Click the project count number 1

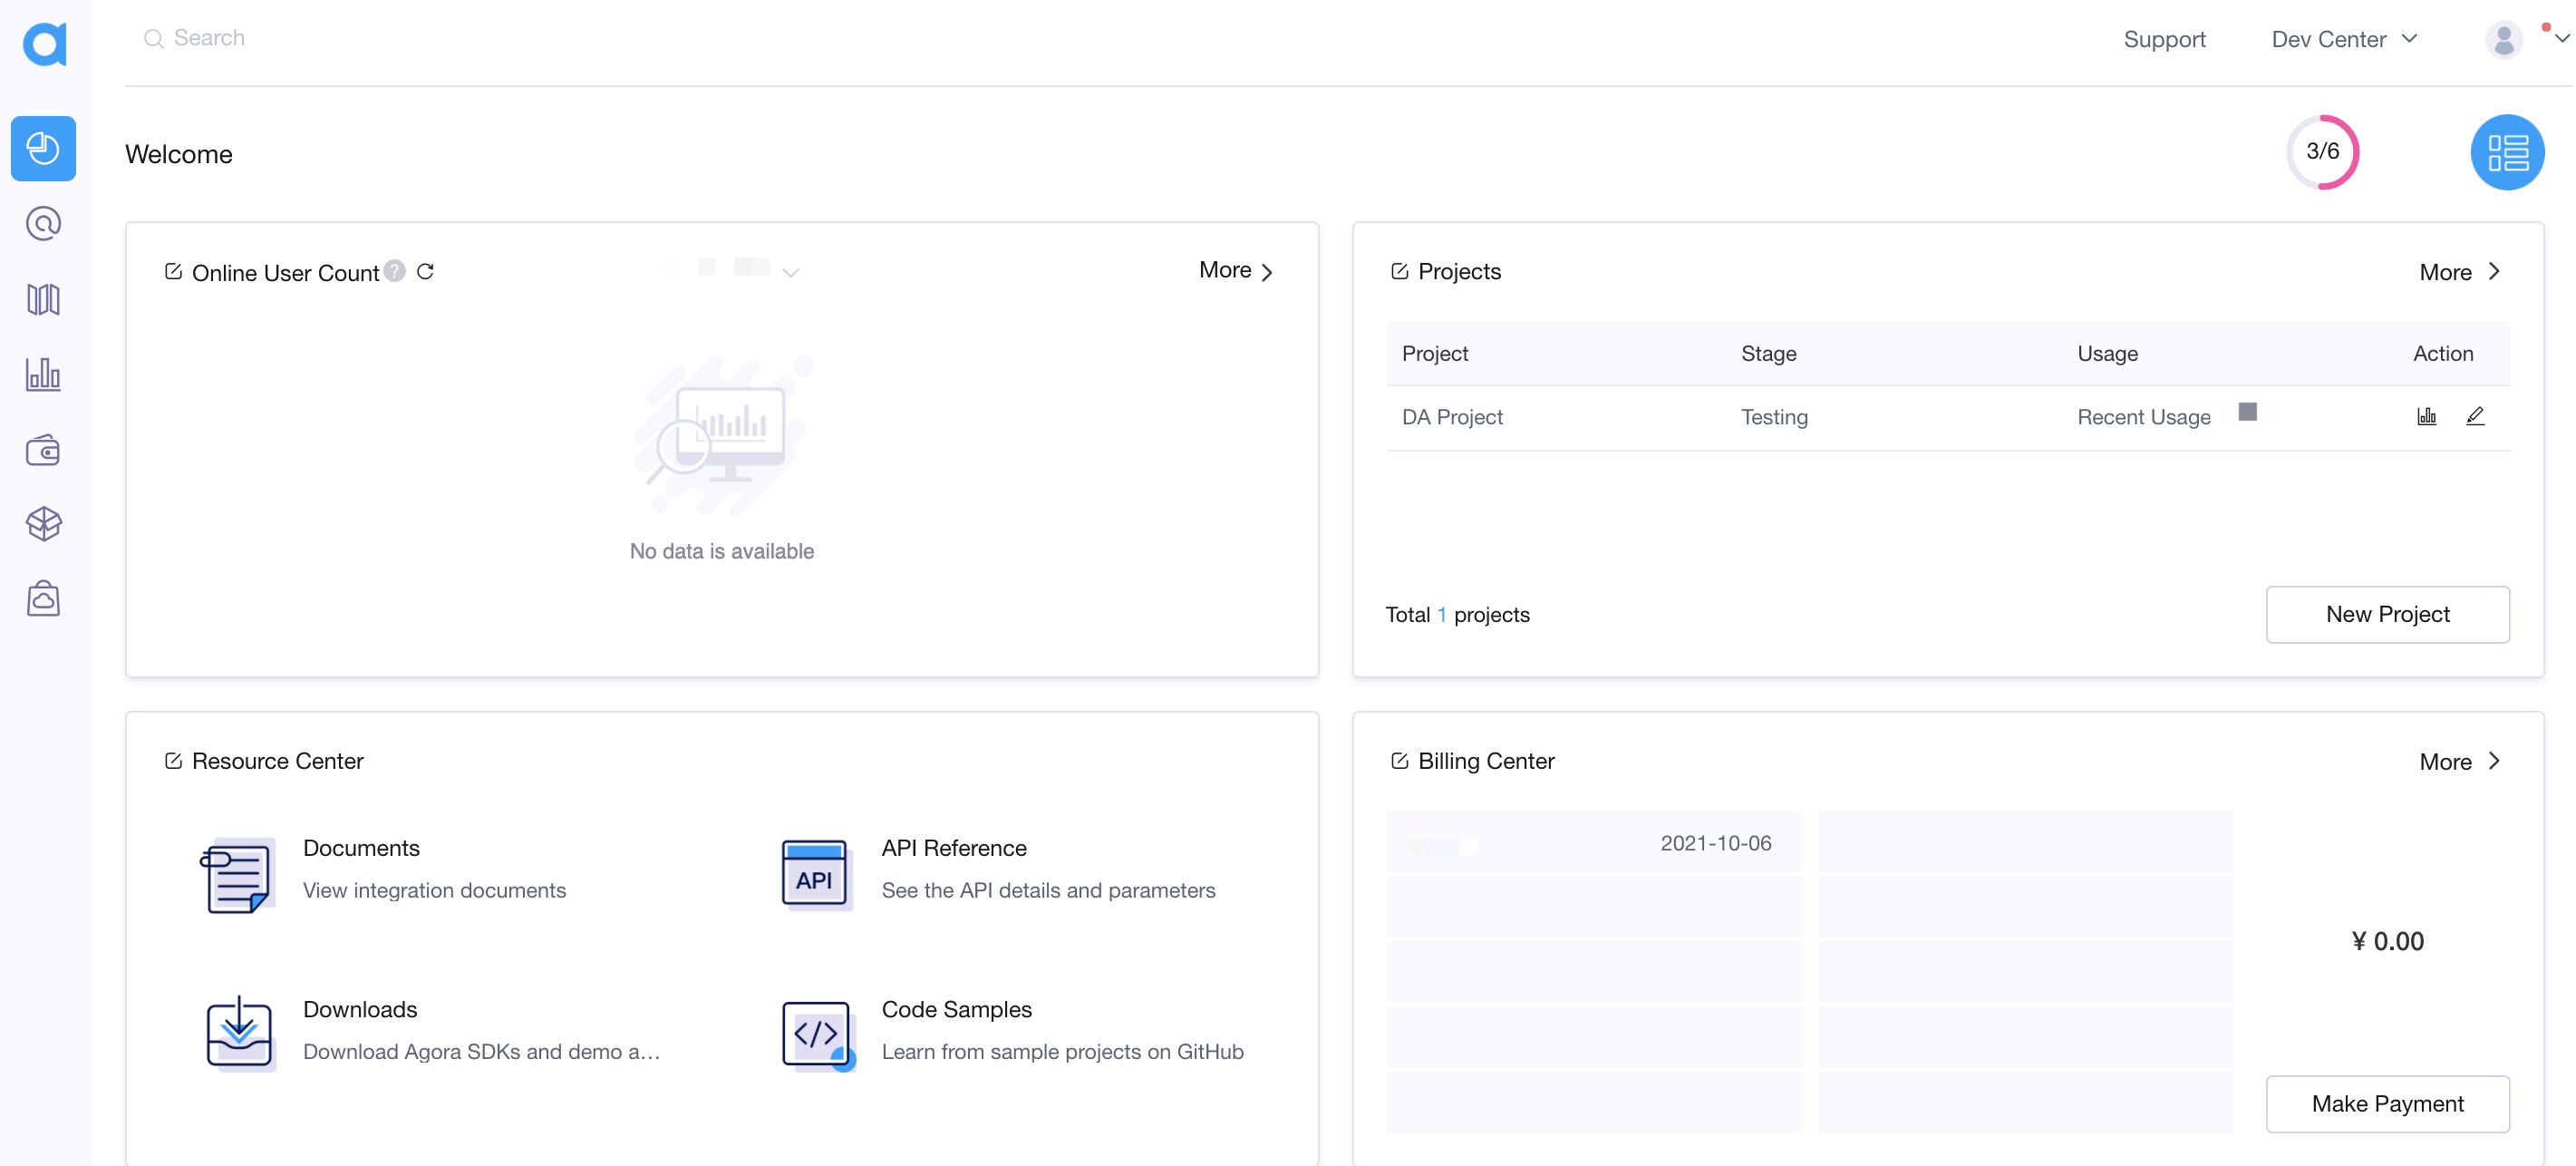(x=1442, y=615)
